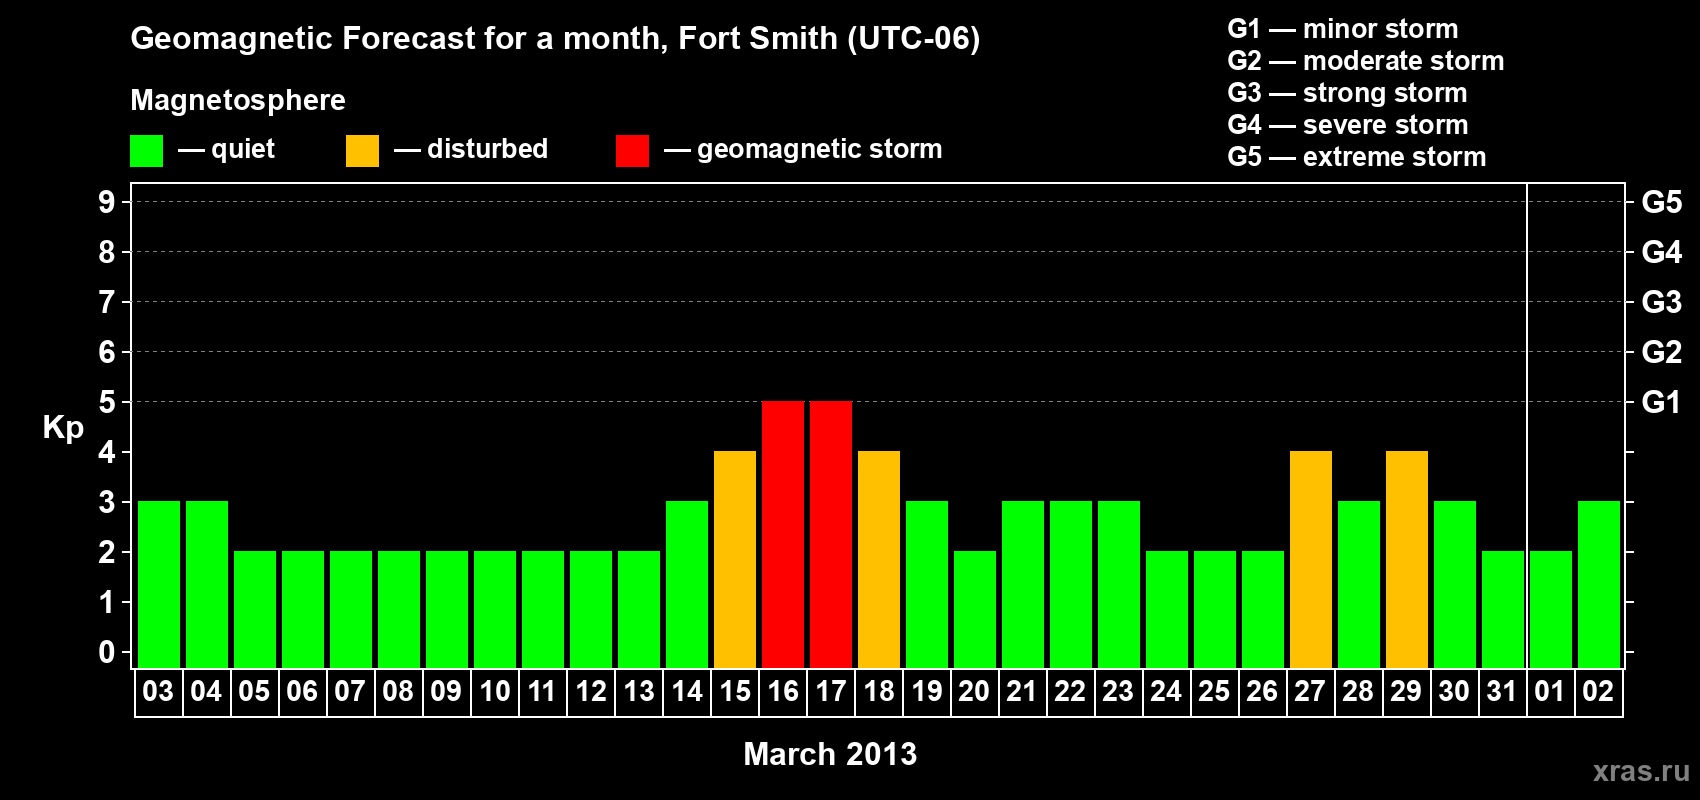Click the 'March 2013' label
The height and width of the screenshot is (800, 1700).
[830, 754]
